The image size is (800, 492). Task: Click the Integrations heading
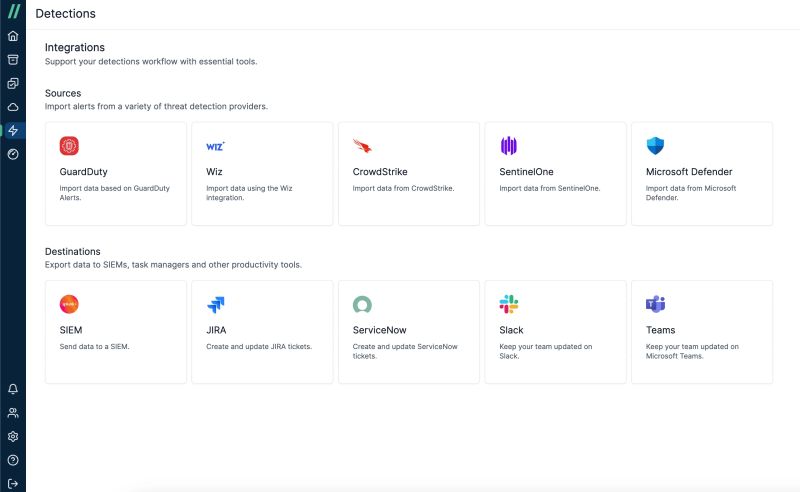[x=74, y=47]
